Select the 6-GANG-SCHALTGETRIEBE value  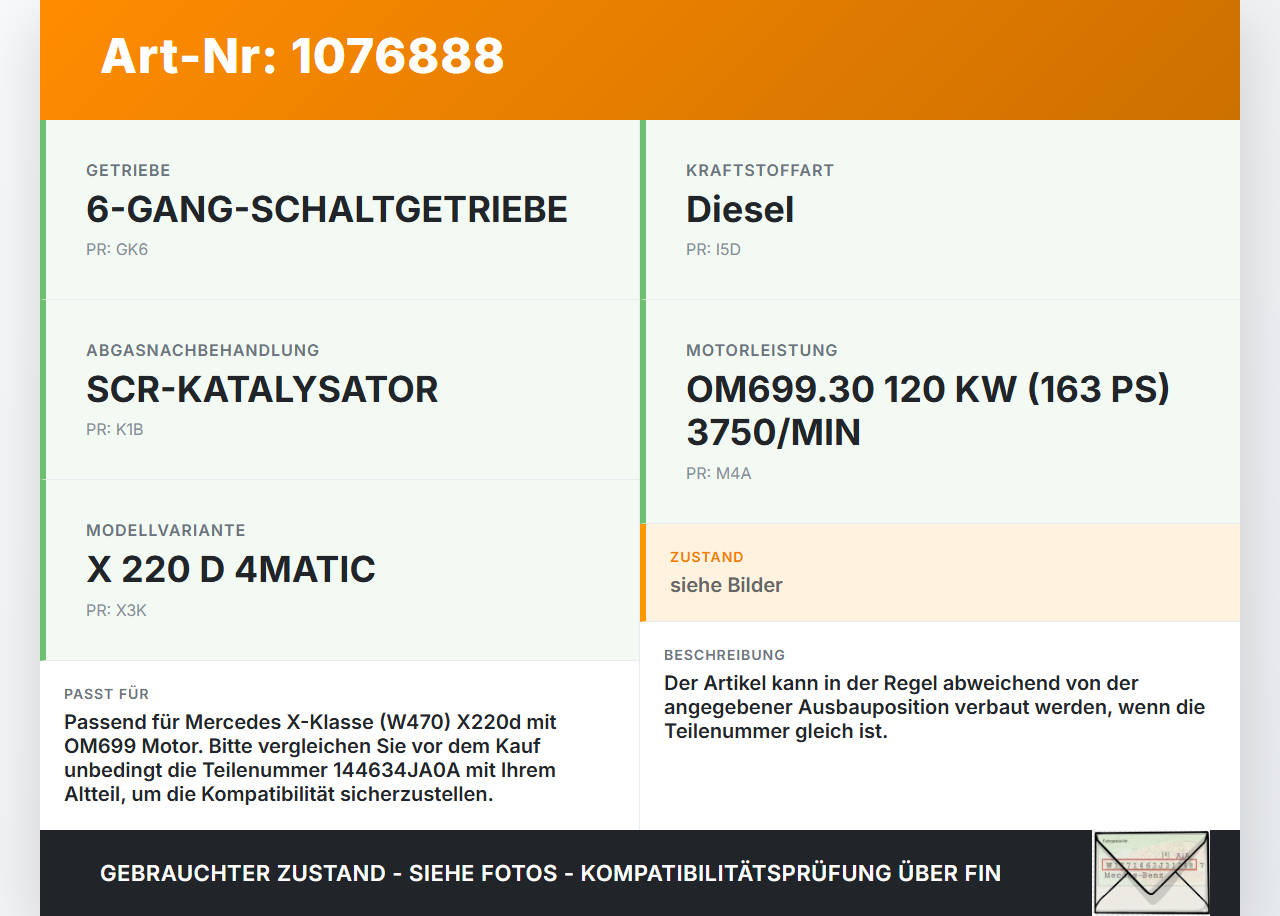coord(327,209)
